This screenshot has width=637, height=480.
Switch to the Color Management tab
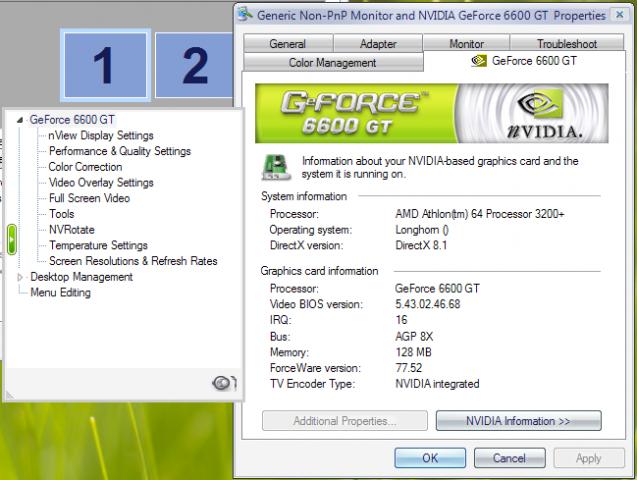tap(333, 63)
